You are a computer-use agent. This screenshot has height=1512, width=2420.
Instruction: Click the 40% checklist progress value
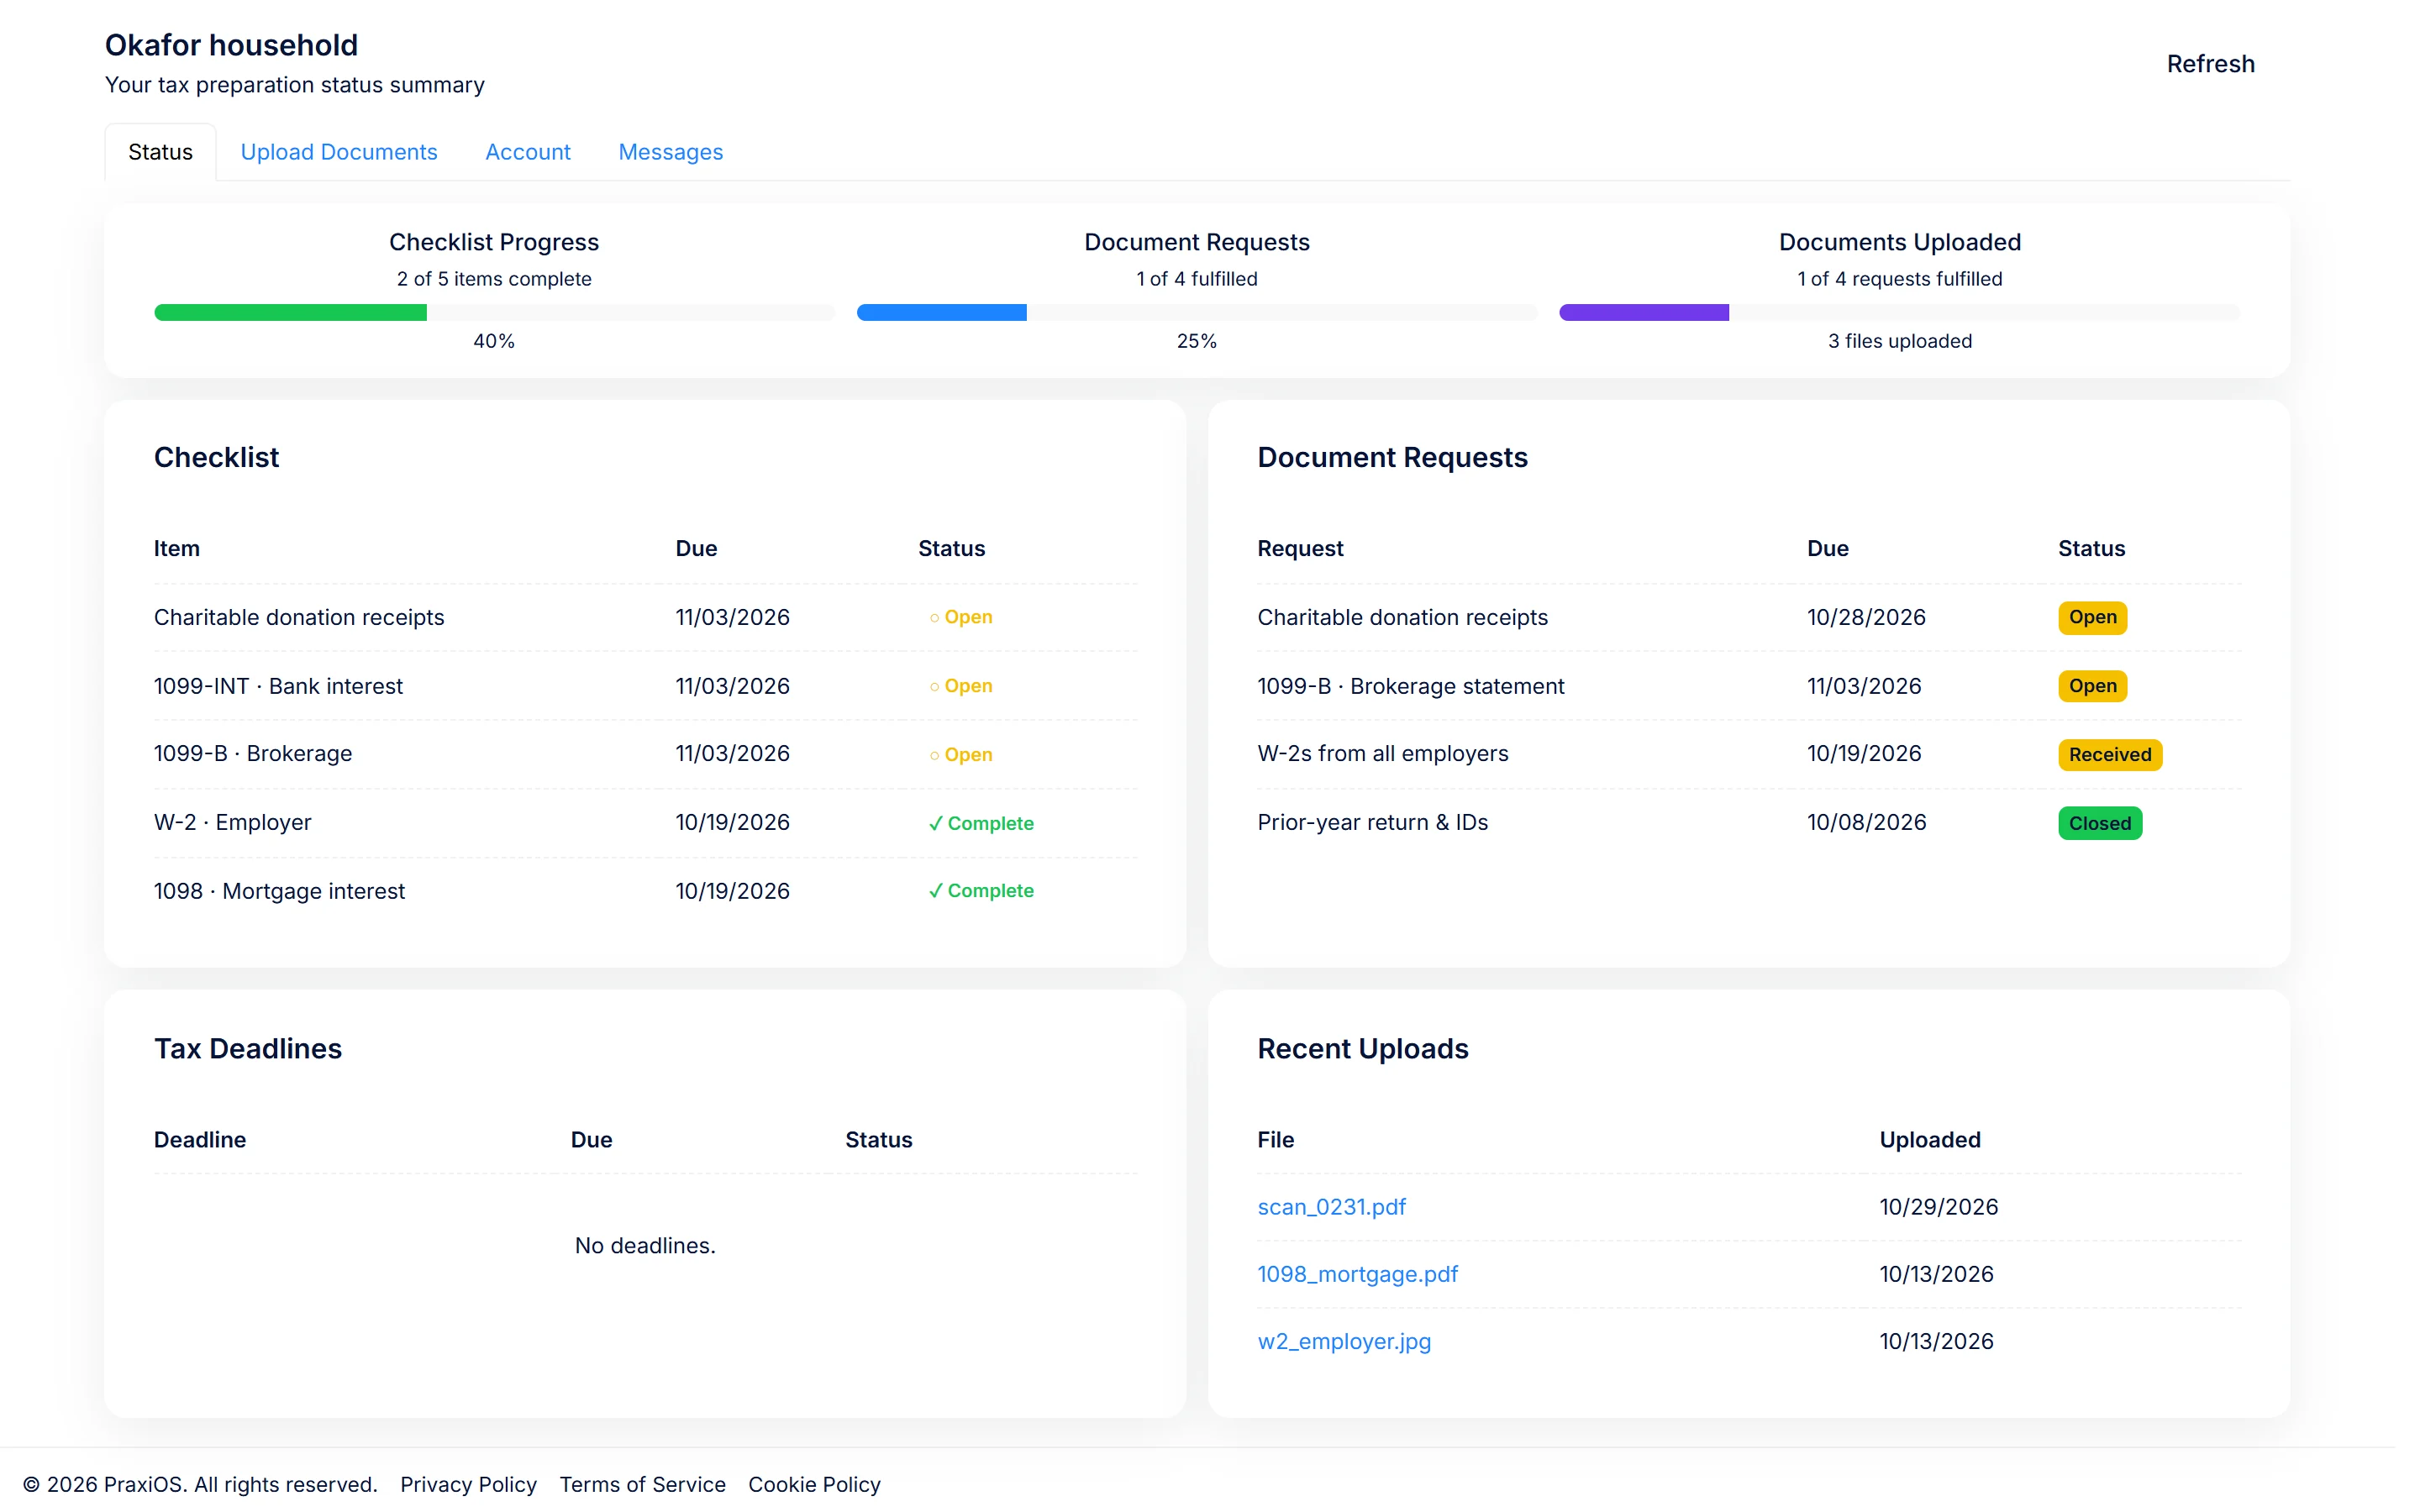(494, 341)
